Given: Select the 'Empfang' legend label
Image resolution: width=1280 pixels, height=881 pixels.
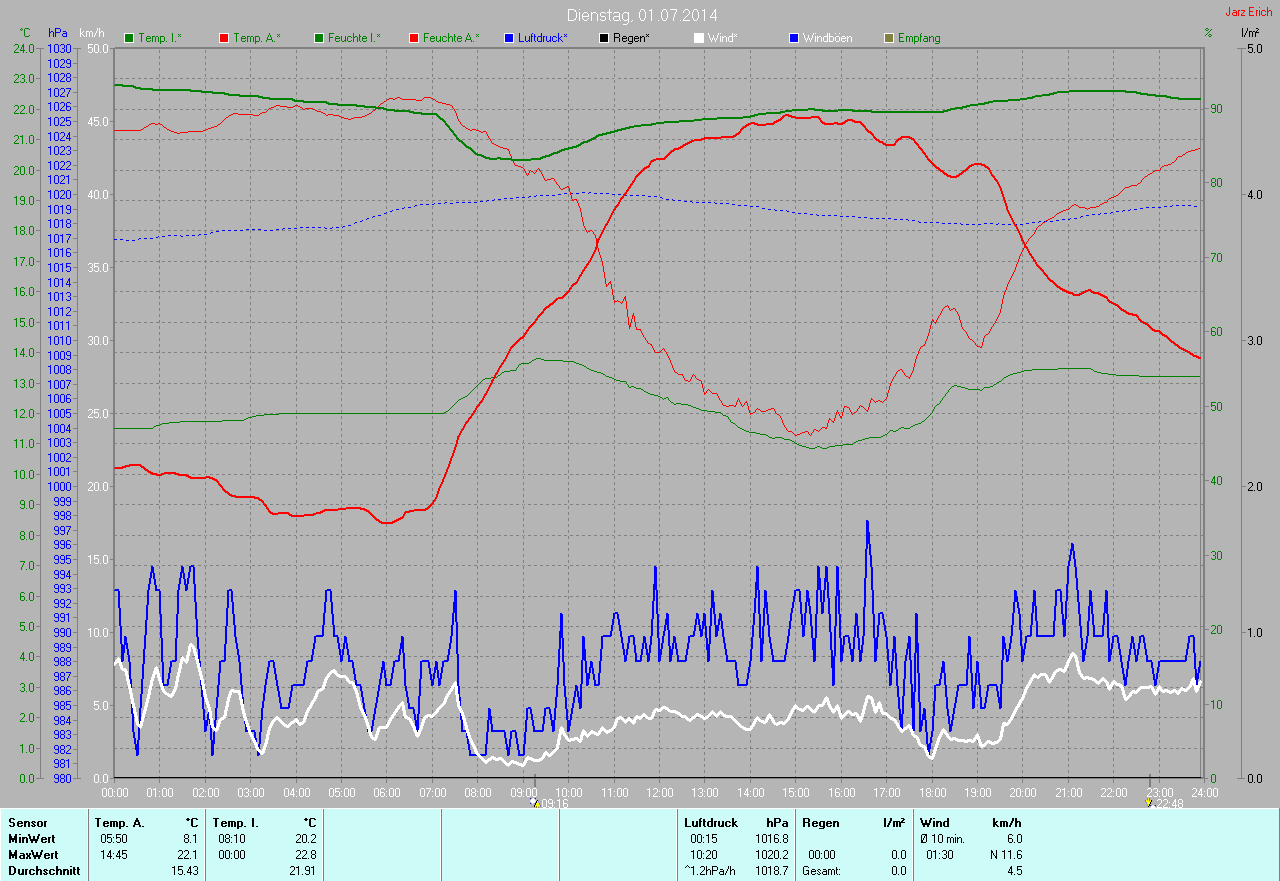Looking at the screenshot, I should point(919,38).
